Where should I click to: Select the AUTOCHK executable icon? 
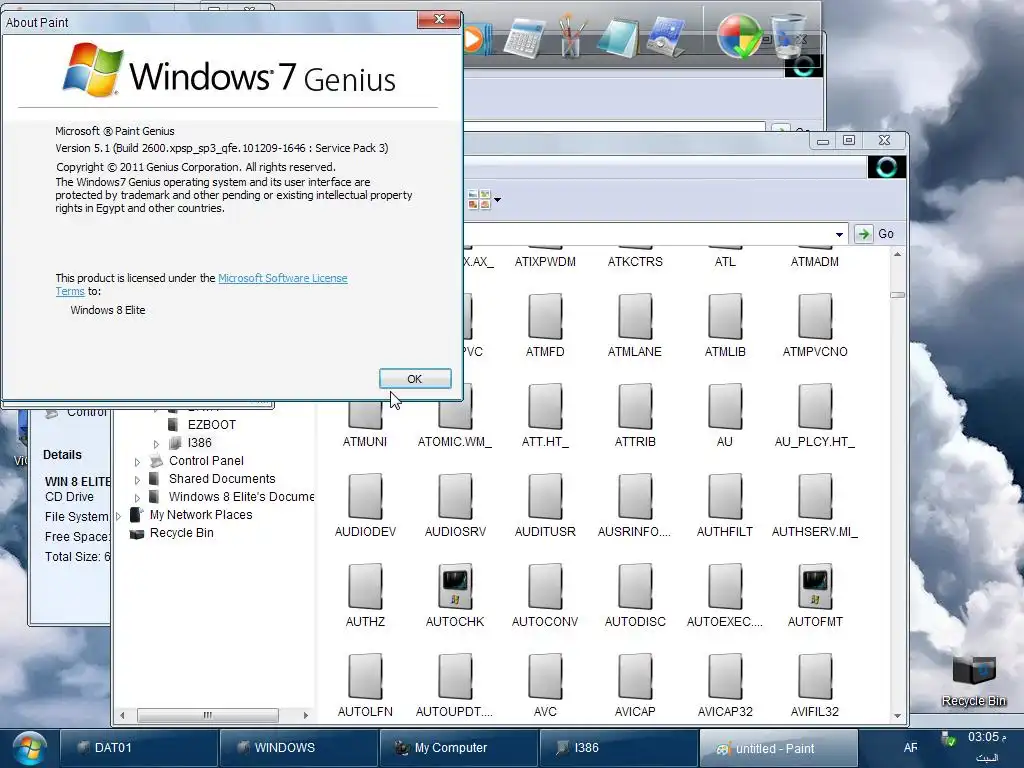[455, 586]
